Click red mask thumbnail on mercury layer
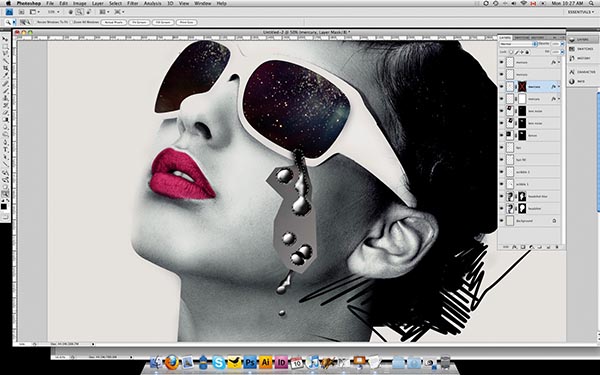This screenshot has width=600, height=375. (522, 86)
